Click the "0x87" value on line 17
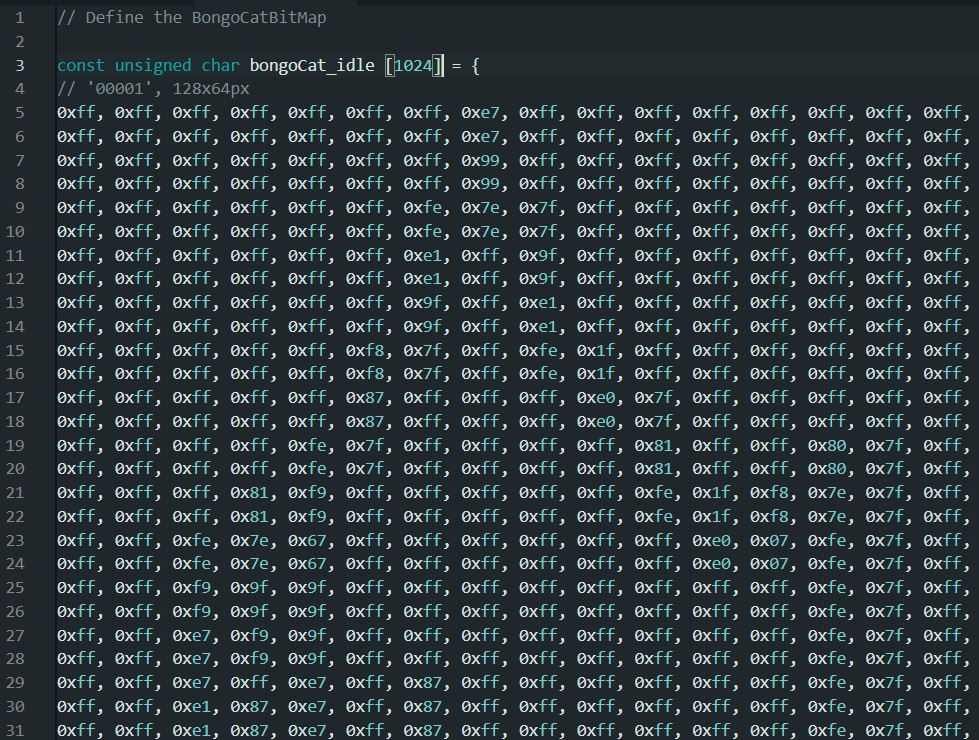This screenshot has height=740, width=979. pyautogui.click(x=365, y=397)
